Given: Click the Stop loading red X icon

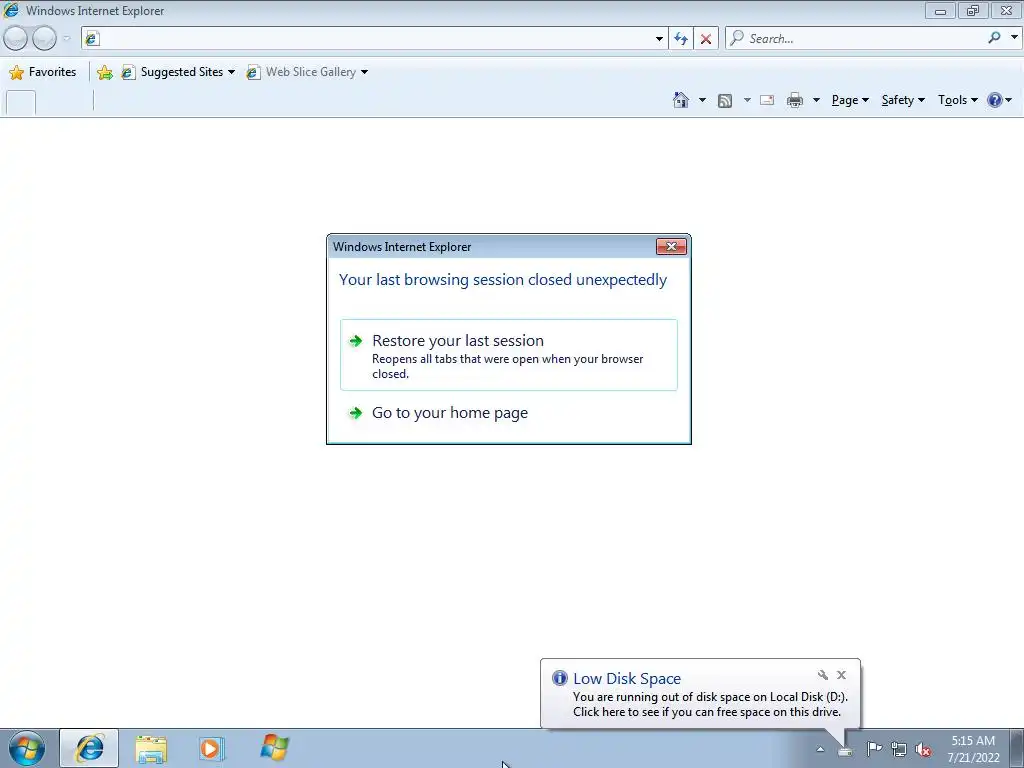Looking at the screenshot, I should click(706, 39).
